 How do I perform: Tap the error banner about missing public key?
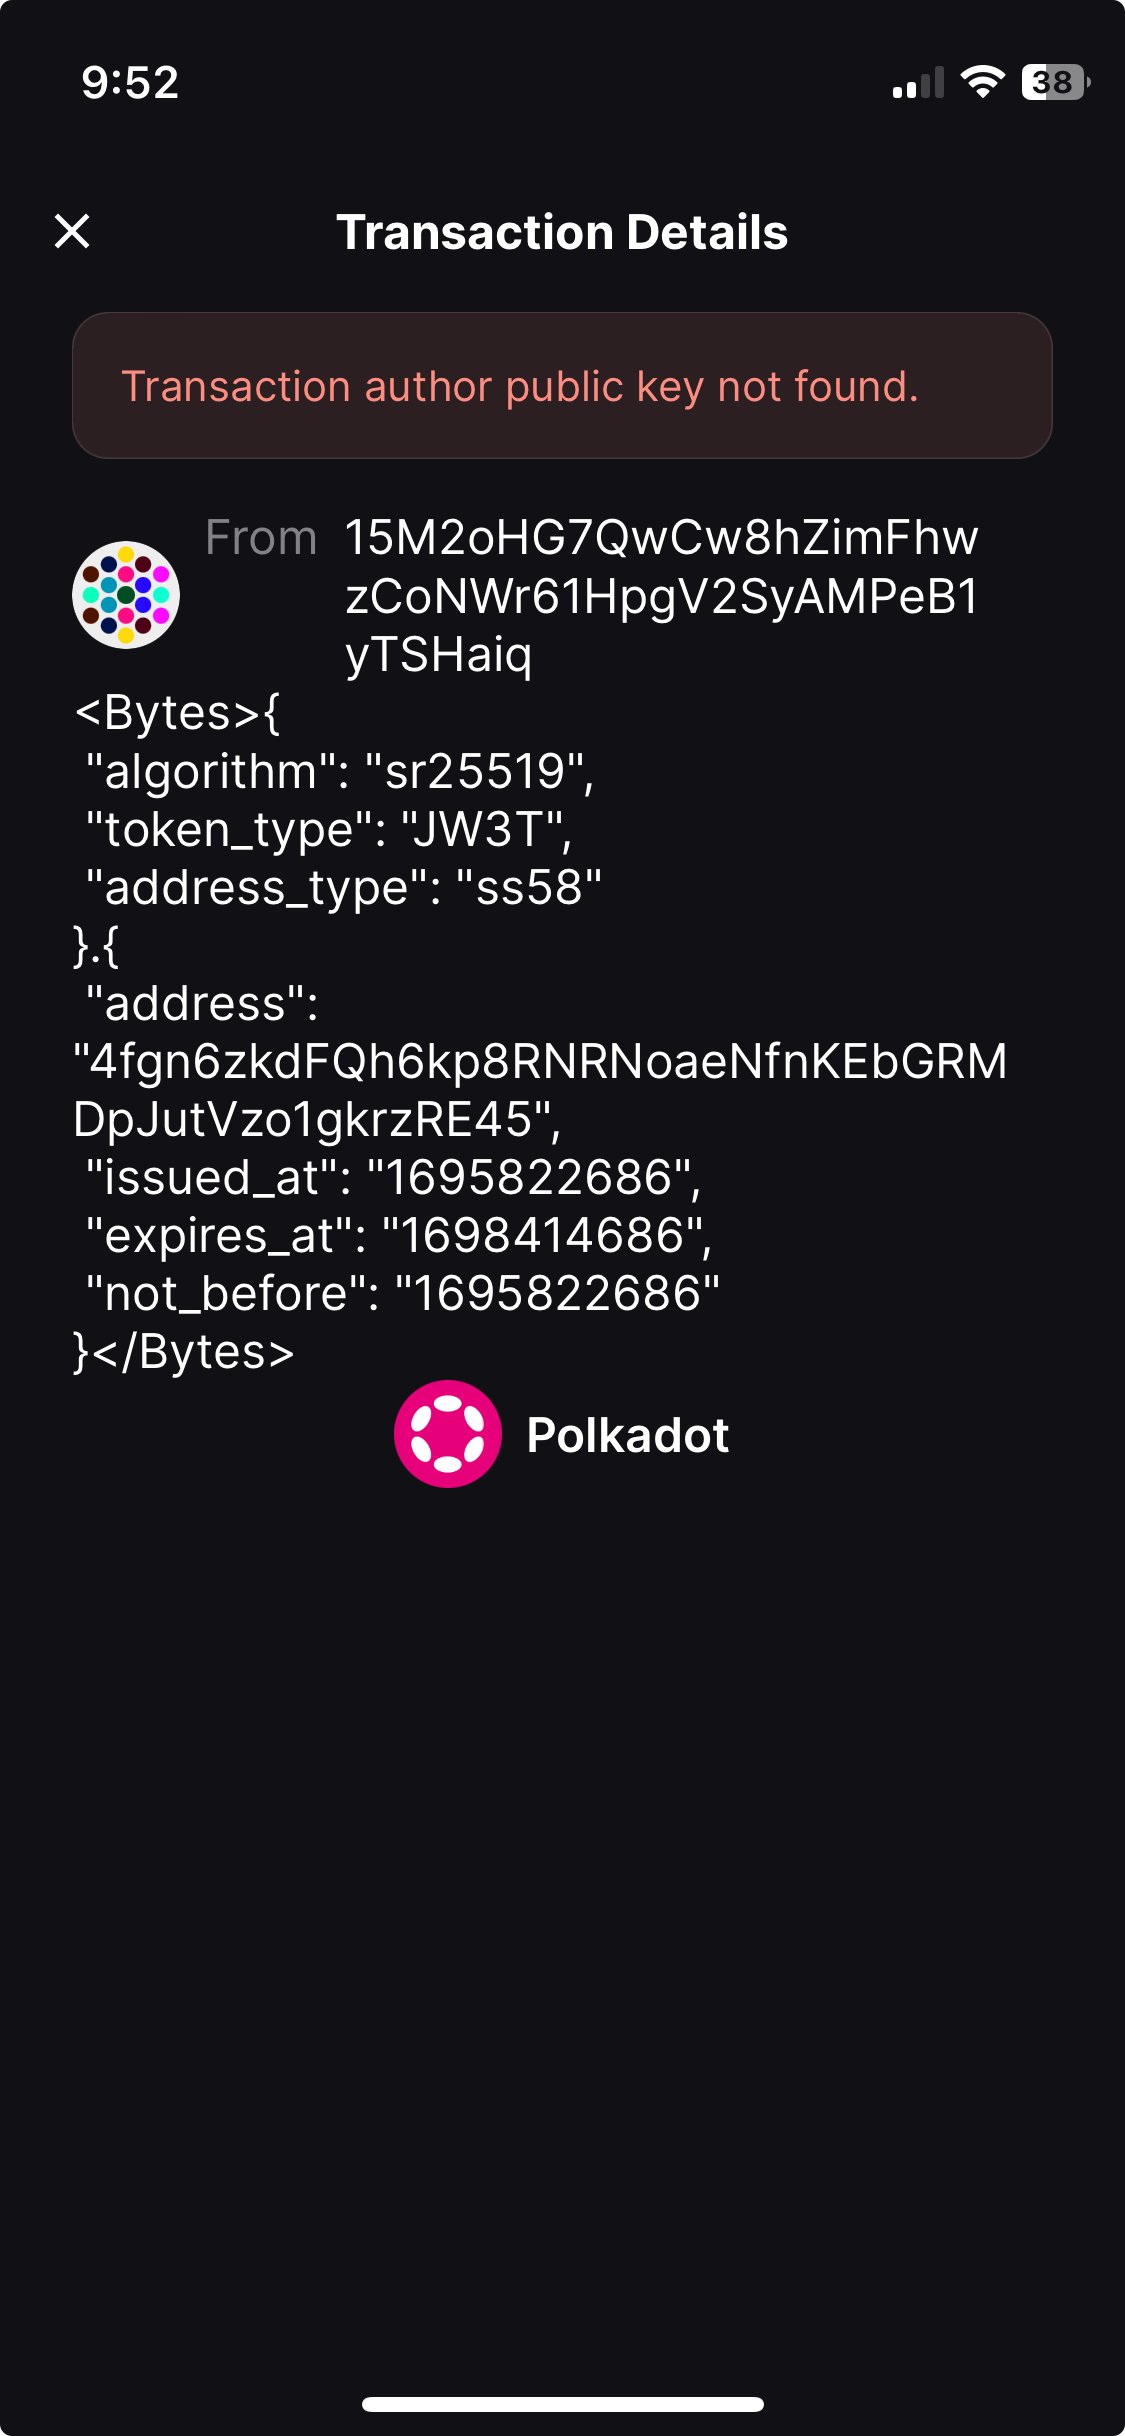[x=562, y=385]
